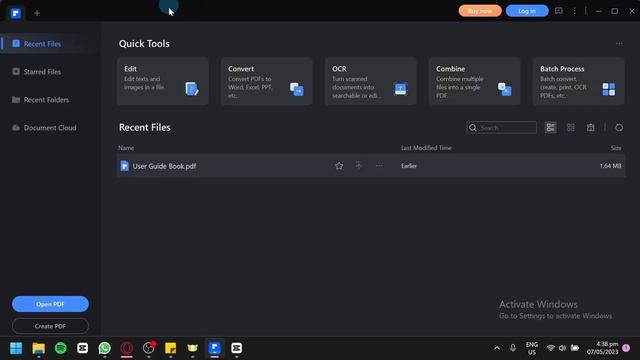Open clock and date 4:38 pm

click(x=602, y=348)
